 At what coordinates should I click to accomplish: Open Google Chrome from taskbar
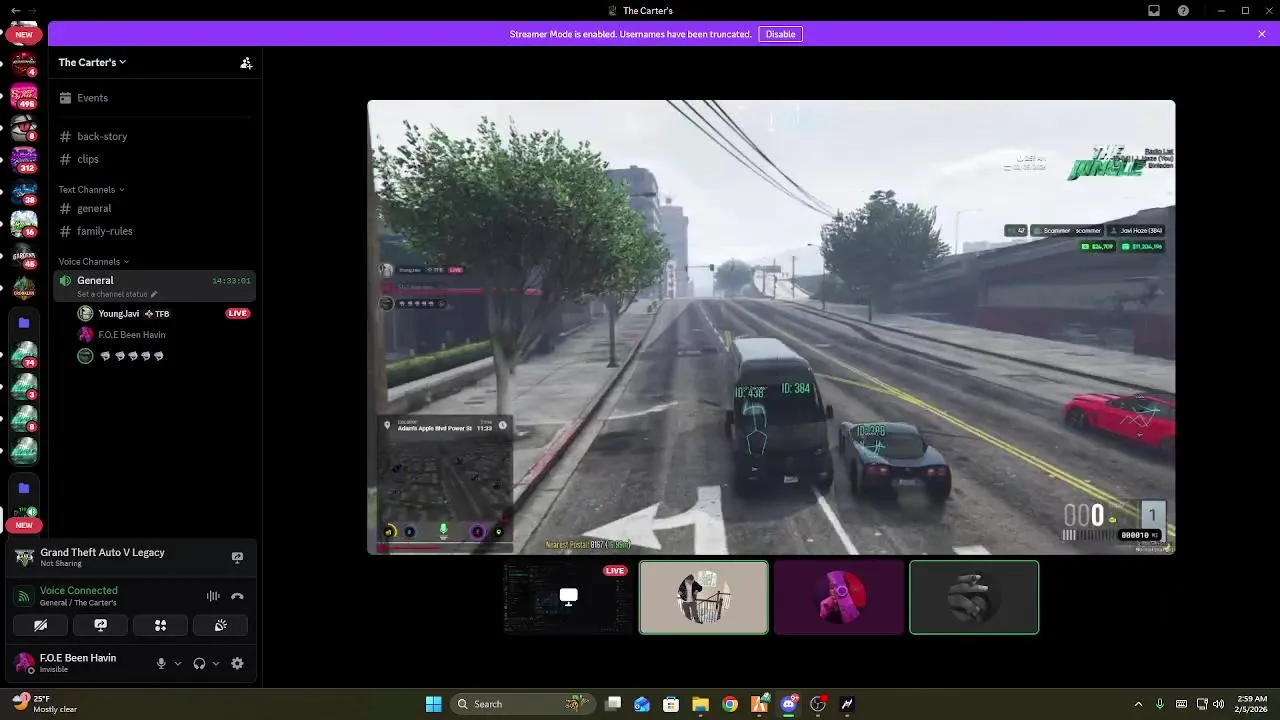click(x=730, y=704)
